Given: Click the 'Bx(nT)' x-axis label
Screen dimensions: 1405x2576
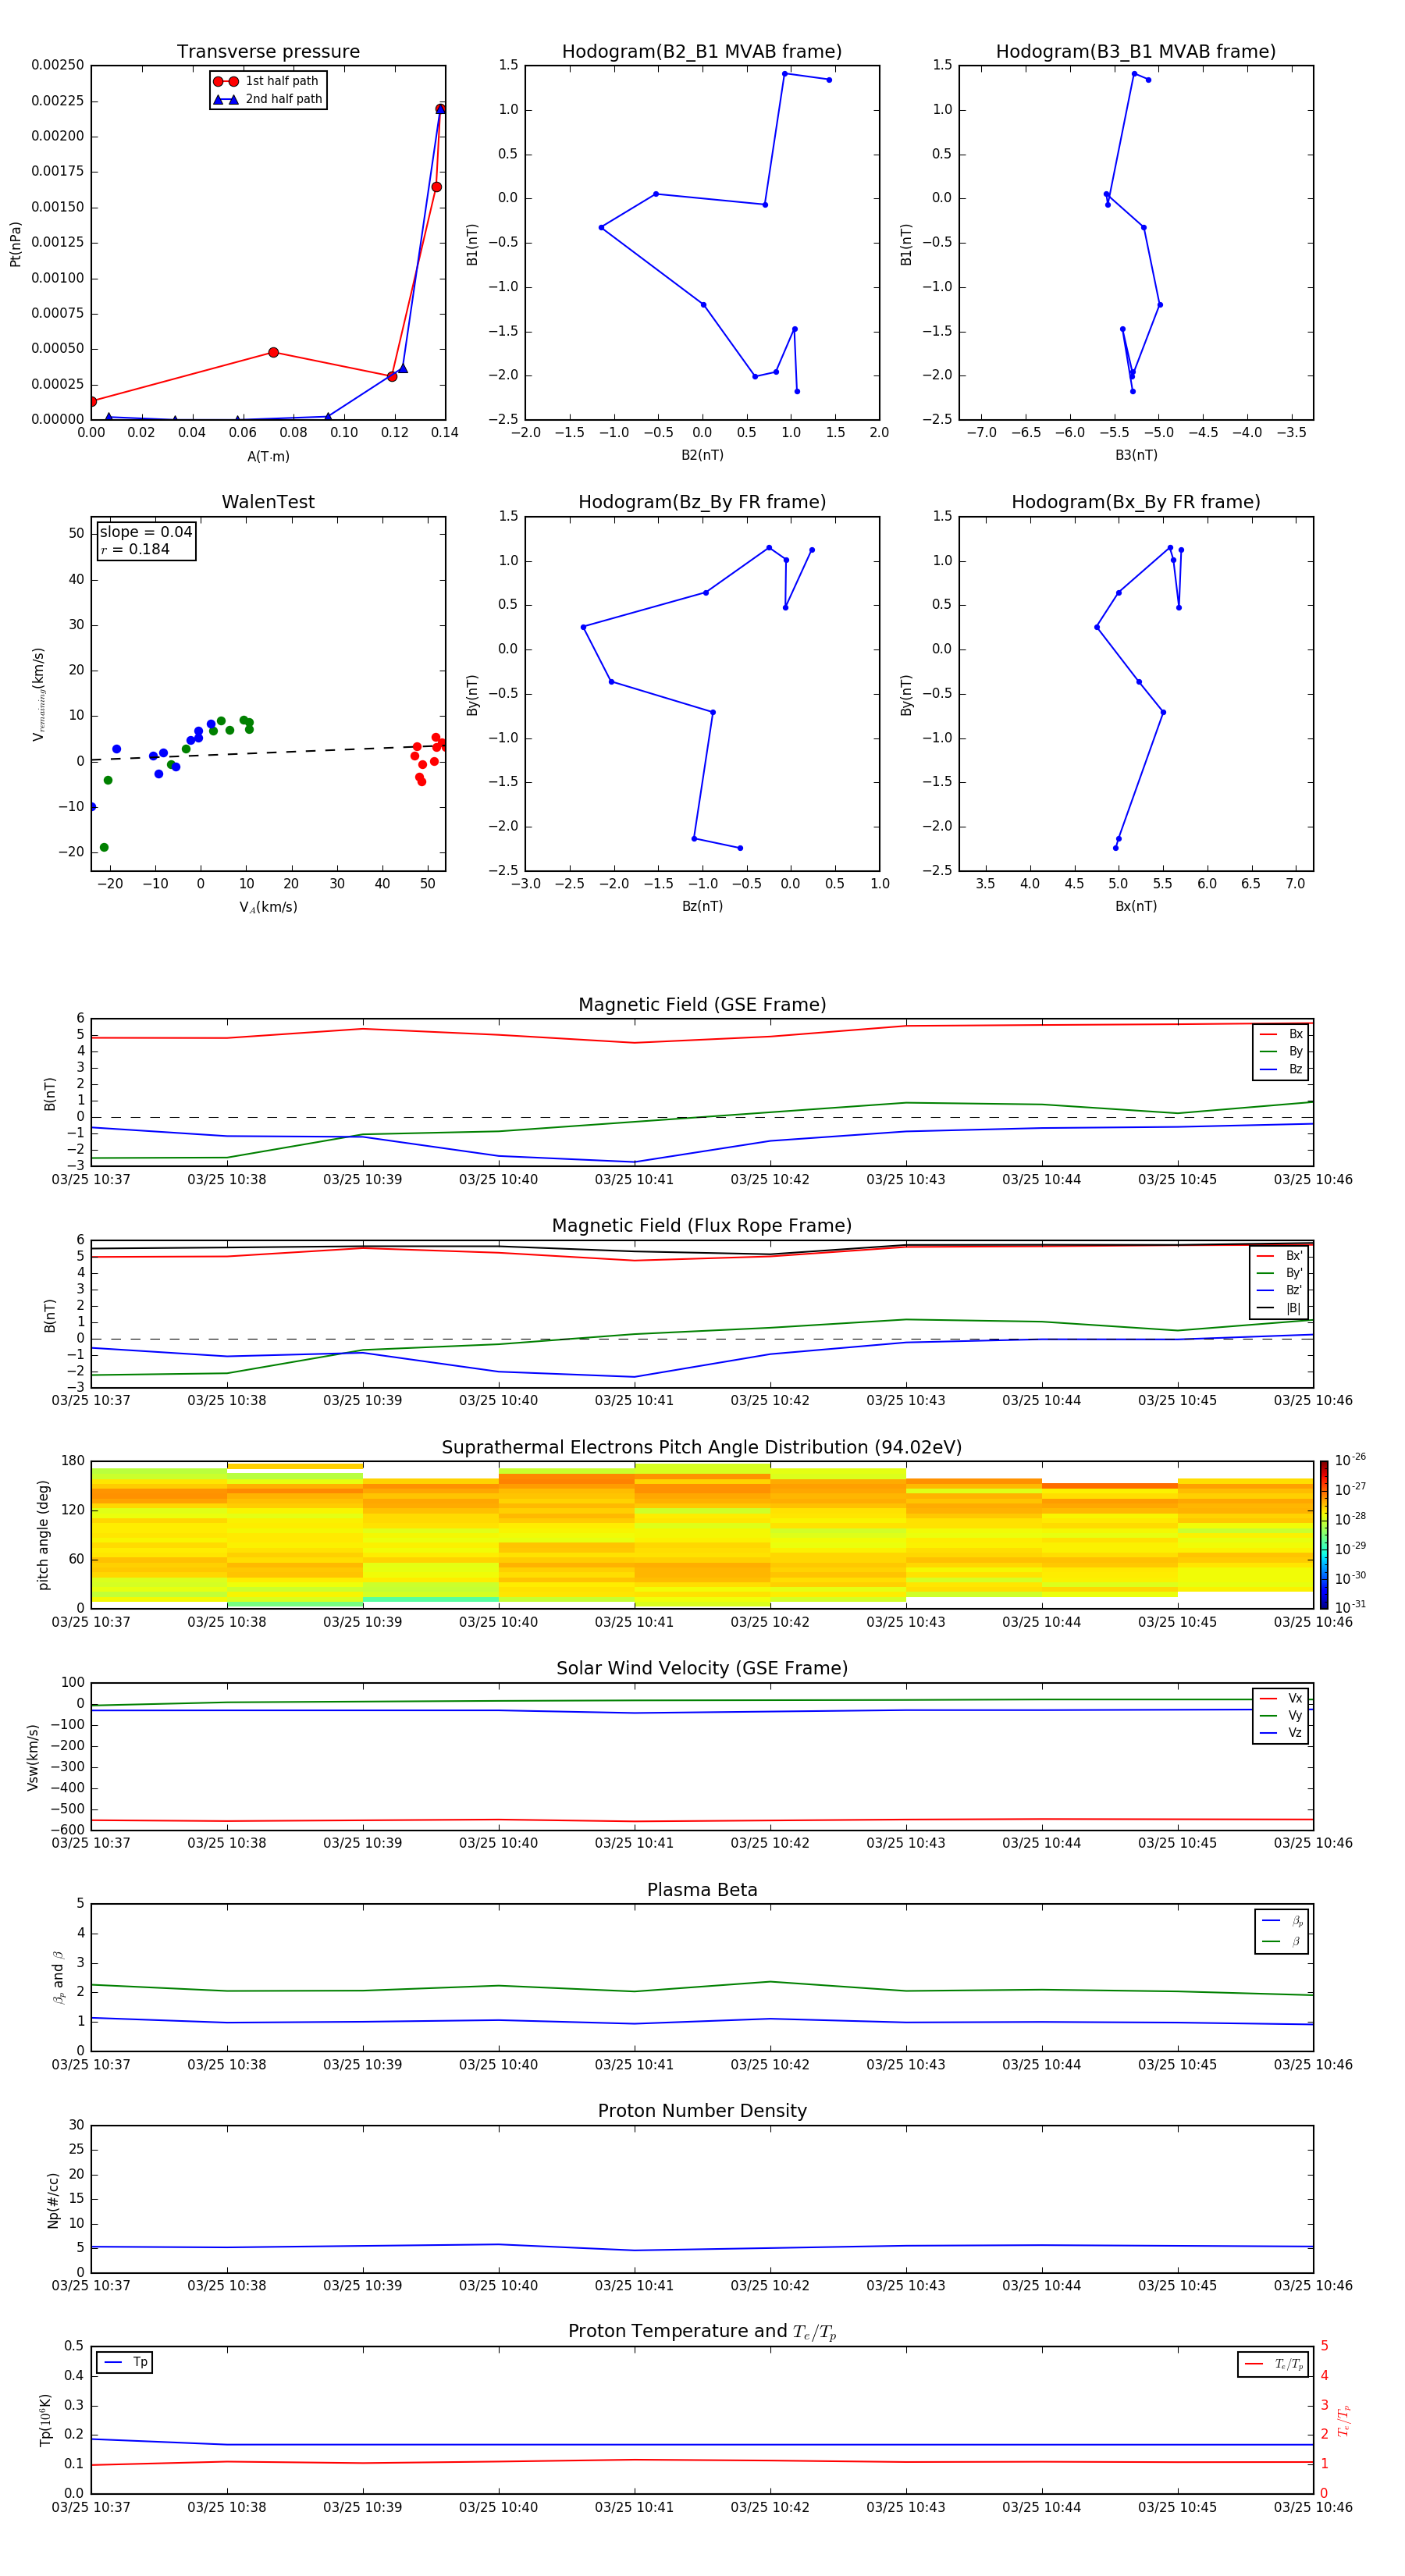Looking at the screenshot, I should click(1136, 906).
